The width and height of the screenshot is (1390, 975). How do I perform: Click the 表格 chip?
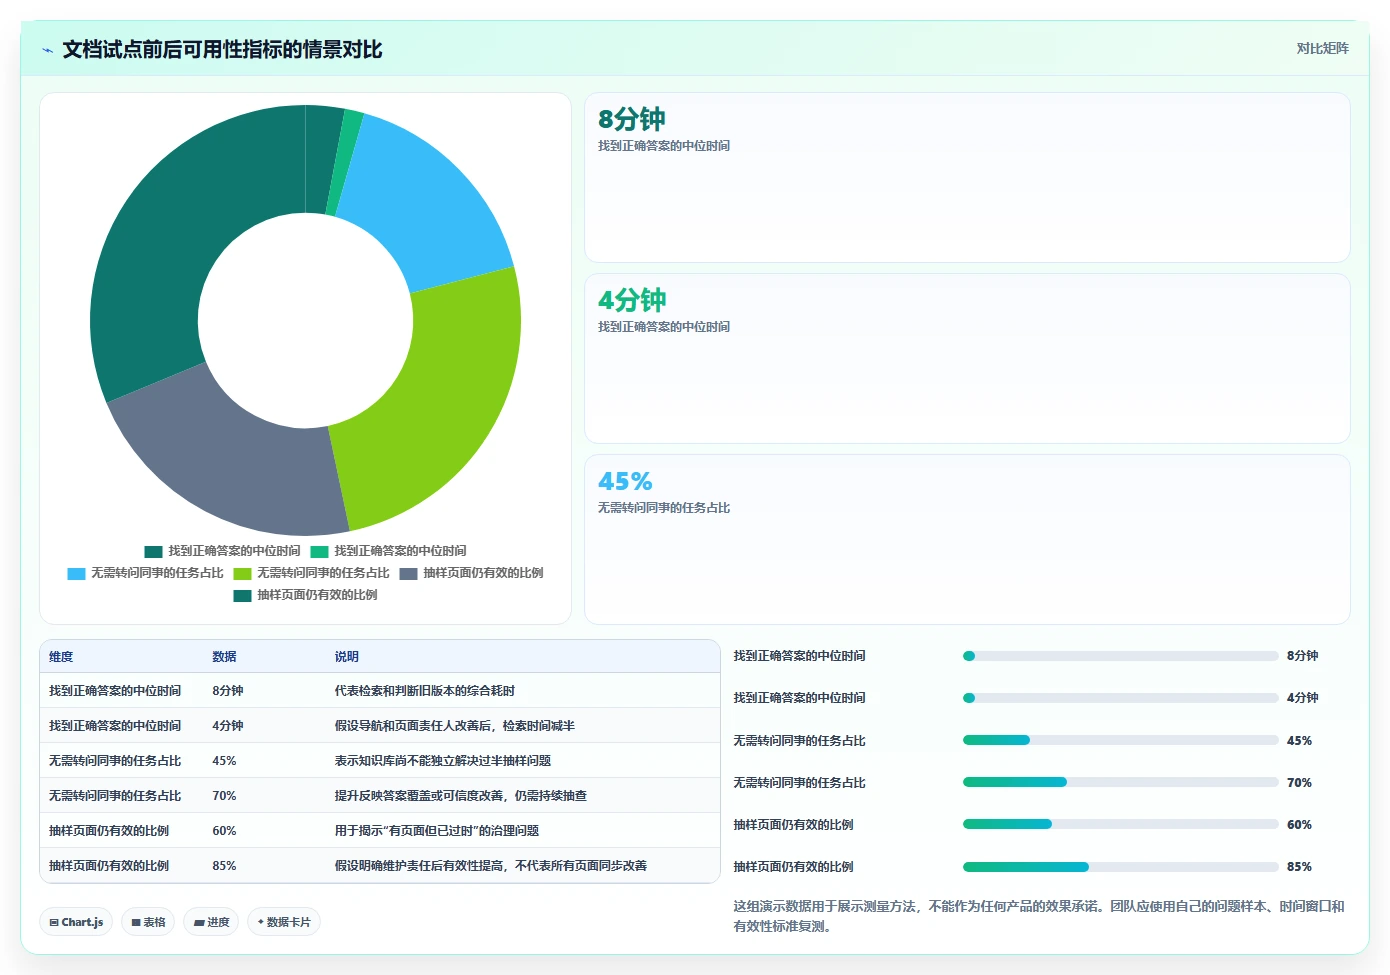pyautogui.click(x=148, y=922)
